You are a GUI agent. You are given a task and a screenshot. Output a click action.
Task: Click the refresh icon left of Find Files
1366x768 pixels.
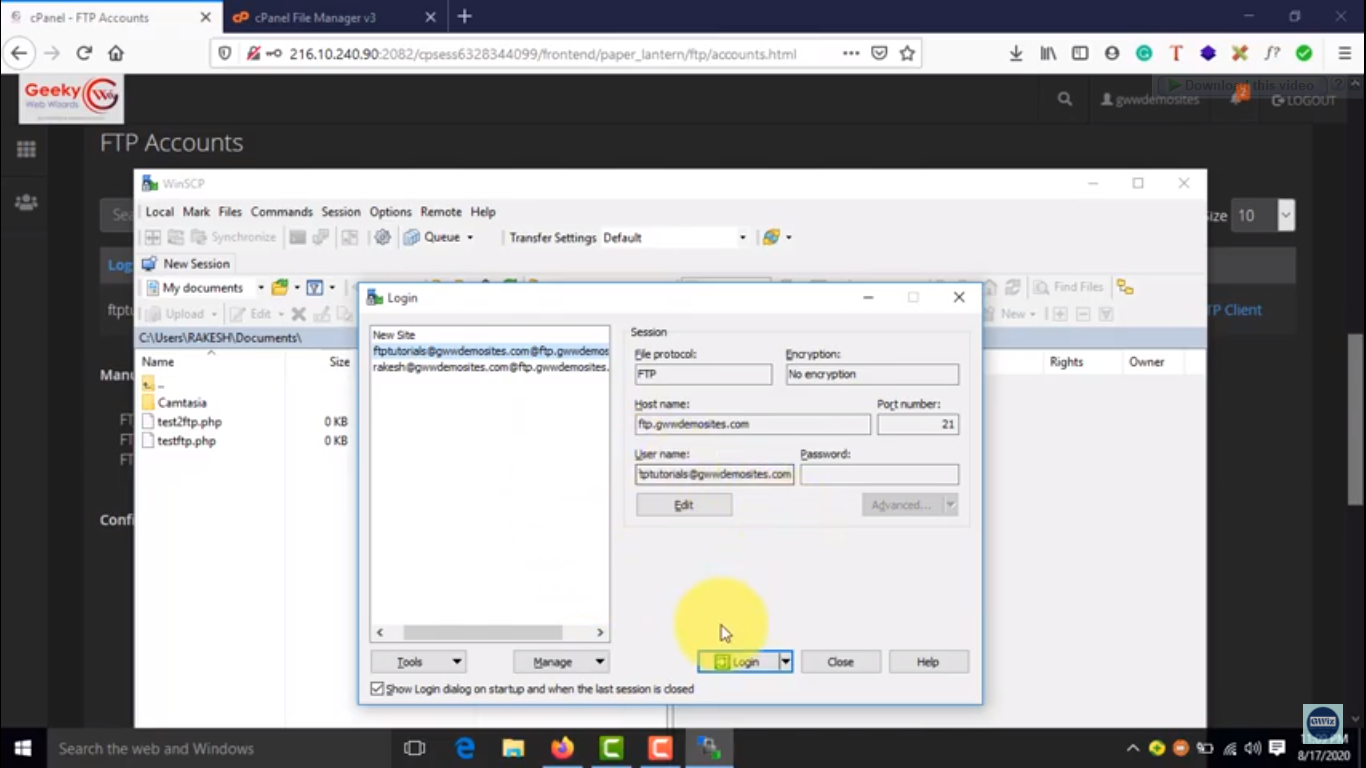(x=1012, y=287)
